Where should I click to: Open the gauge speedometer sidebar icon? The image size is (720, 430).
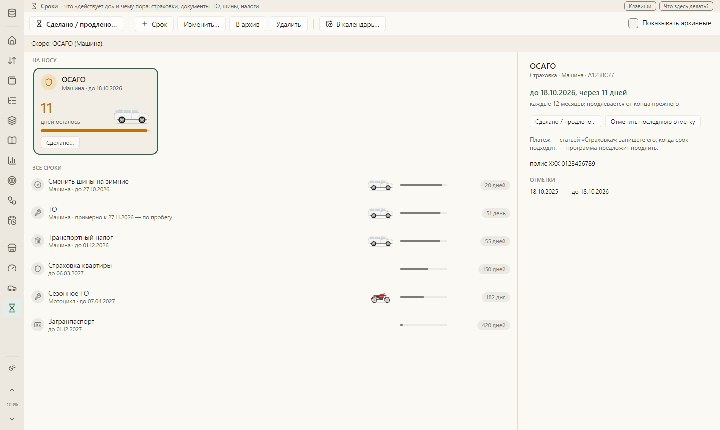tap(12, 268)
